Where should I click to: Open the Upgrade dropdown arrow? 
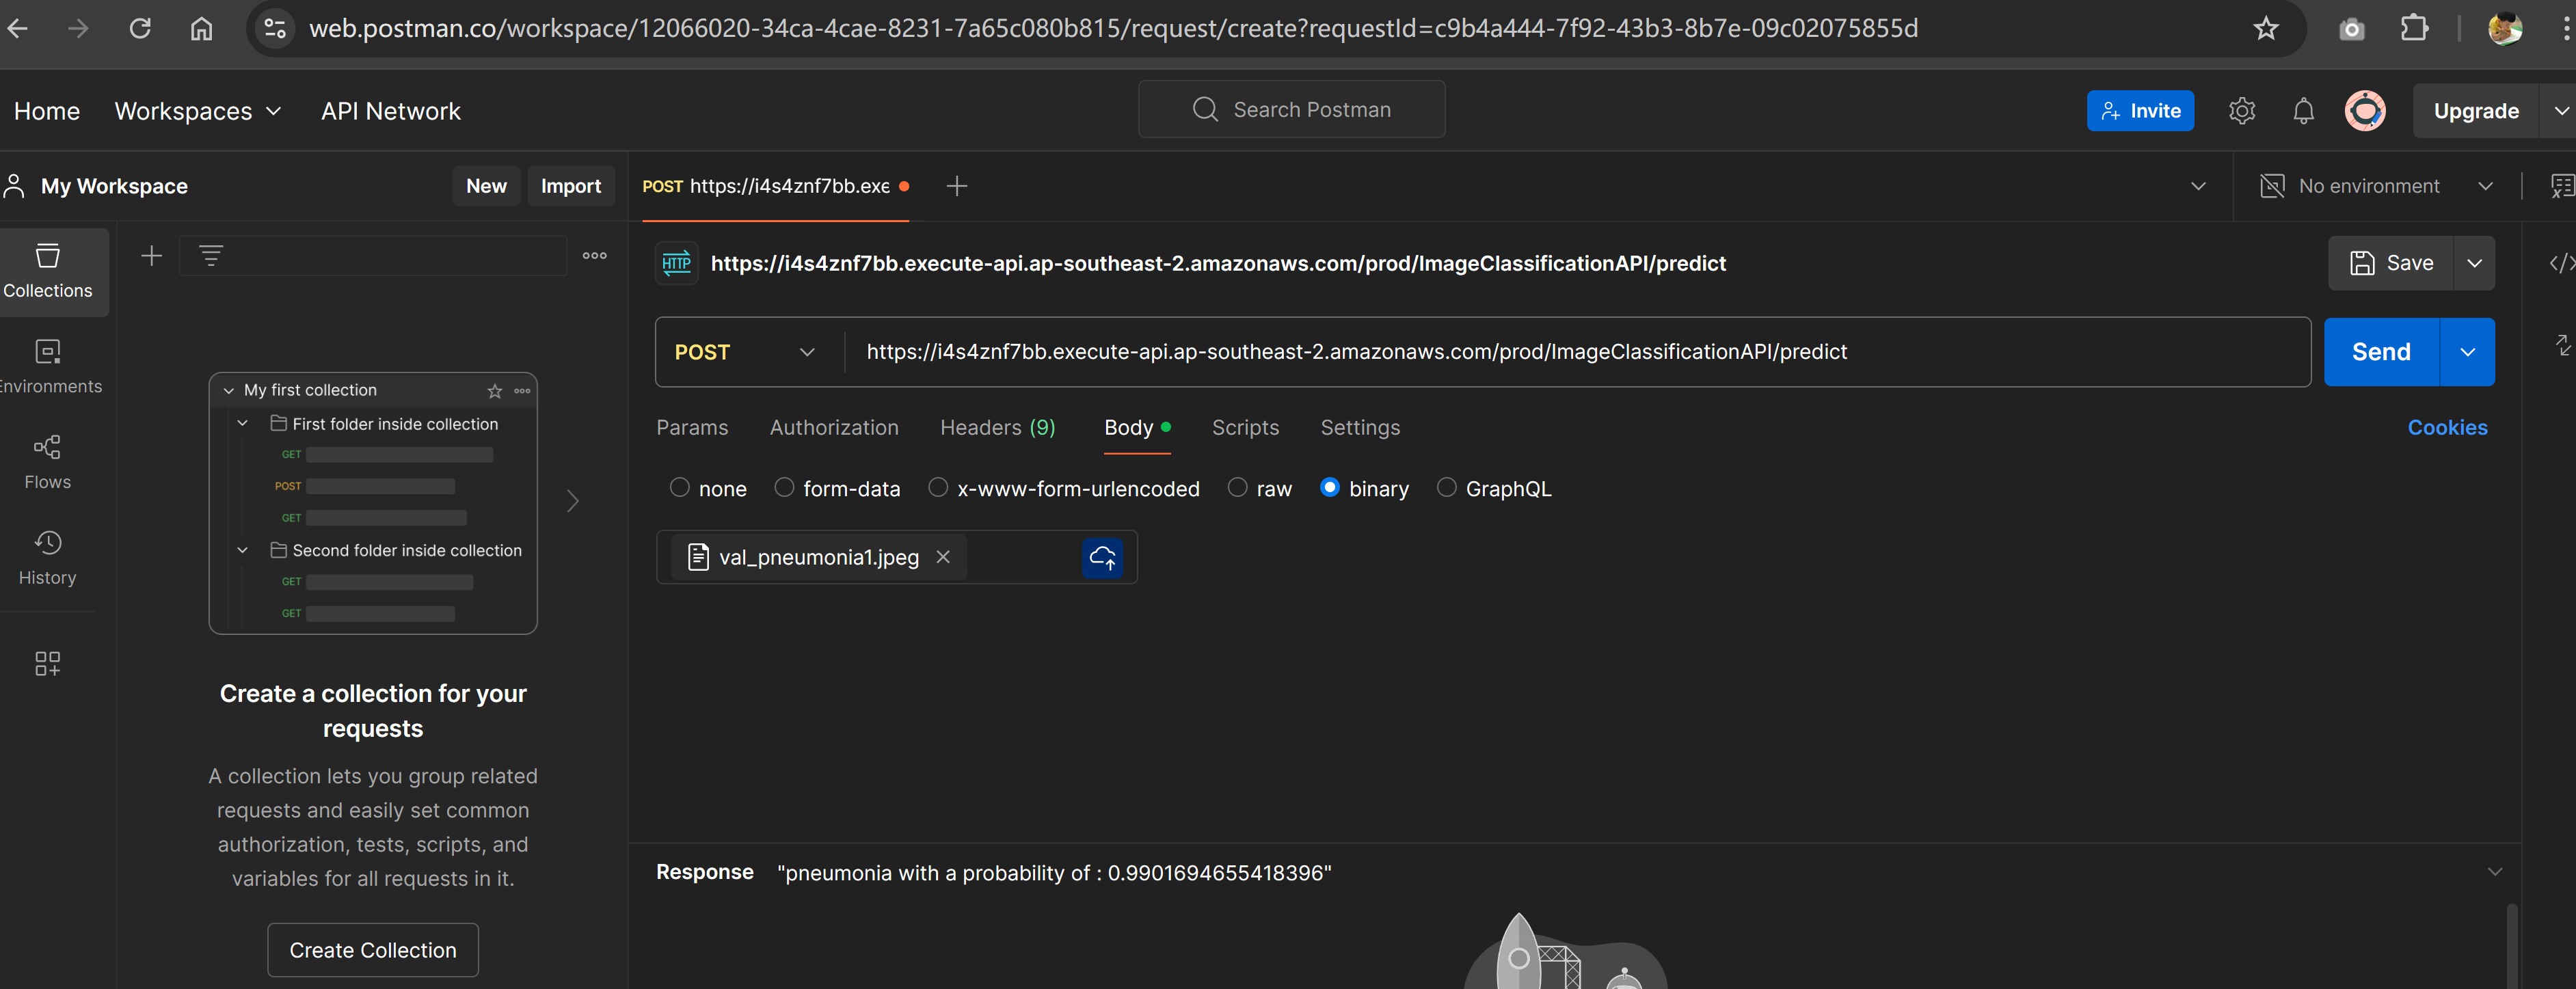[x=2560, y=111]
